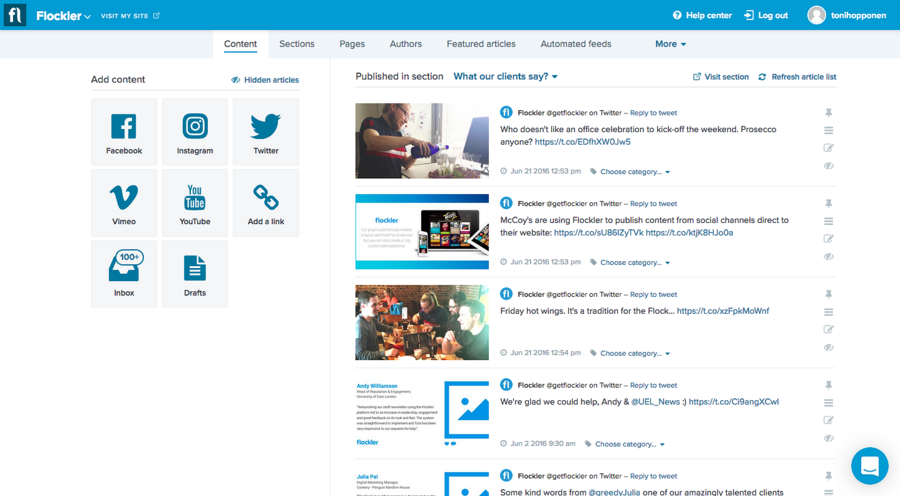This screenshot has height=496, width=900.
Task: Click the user avatar icon
Action: click(816, 15)
